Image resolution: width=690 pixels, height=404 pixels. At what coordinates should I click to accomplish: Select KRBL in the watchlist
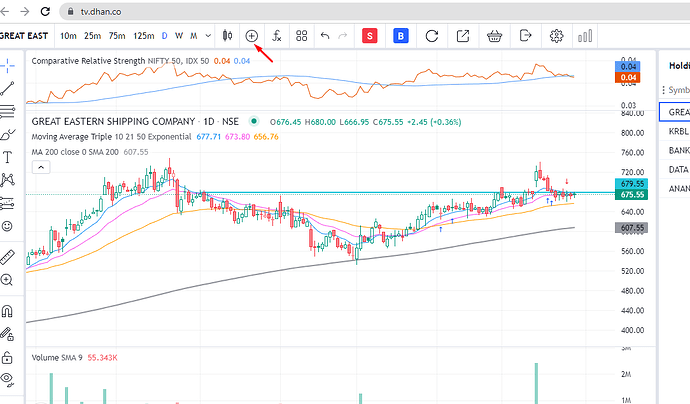coord(675,131)
